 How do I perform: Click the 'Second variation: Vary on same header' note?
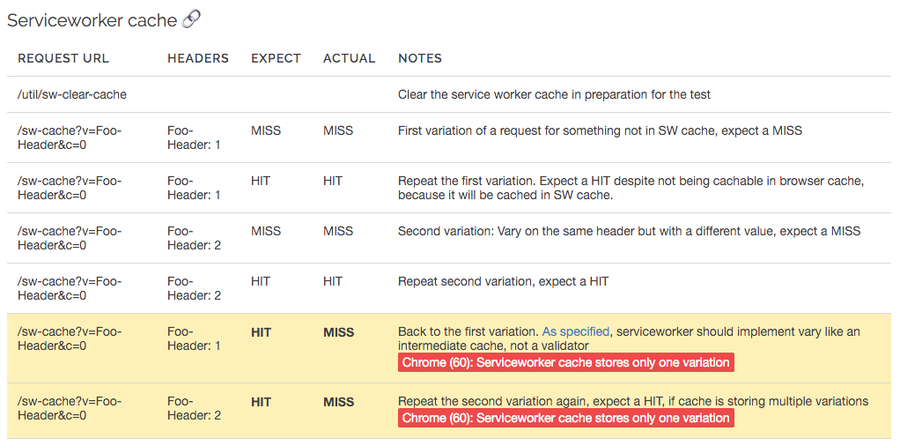(x=629, y=231)
